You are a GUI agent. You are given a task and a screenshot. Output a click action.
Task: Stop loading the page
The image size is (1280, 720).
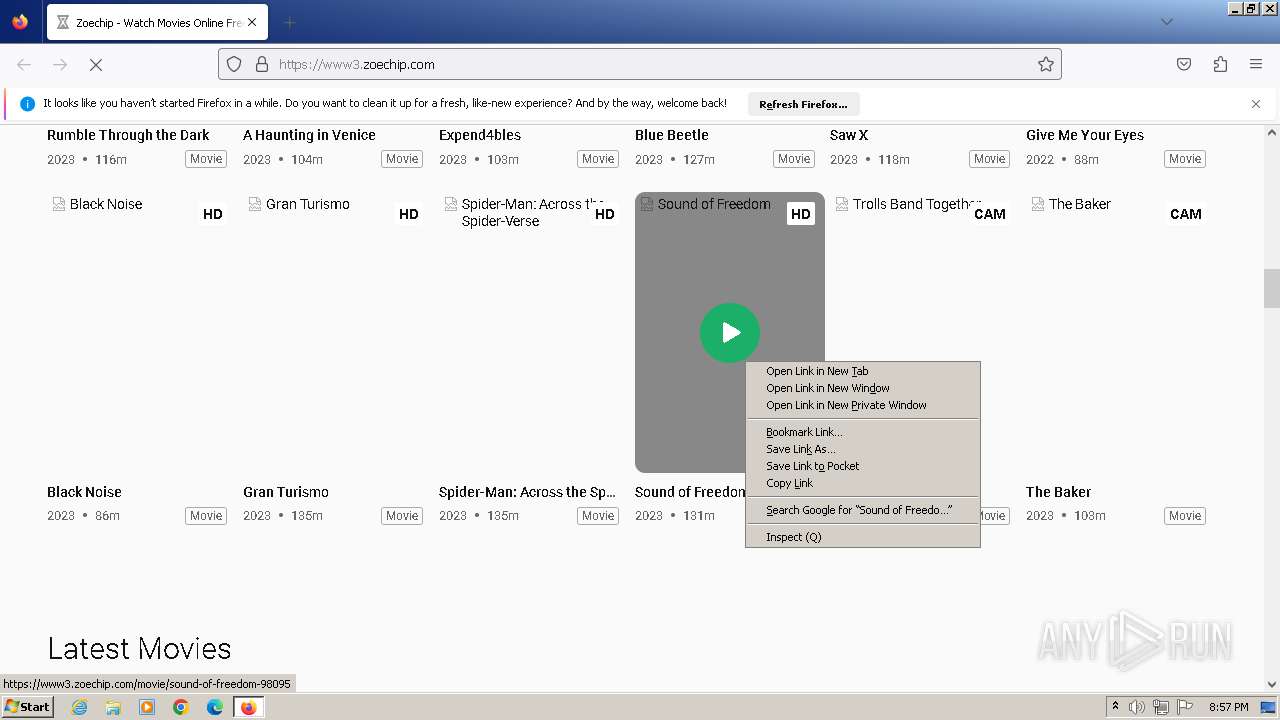pyautogui.click(x=96, y=64)
